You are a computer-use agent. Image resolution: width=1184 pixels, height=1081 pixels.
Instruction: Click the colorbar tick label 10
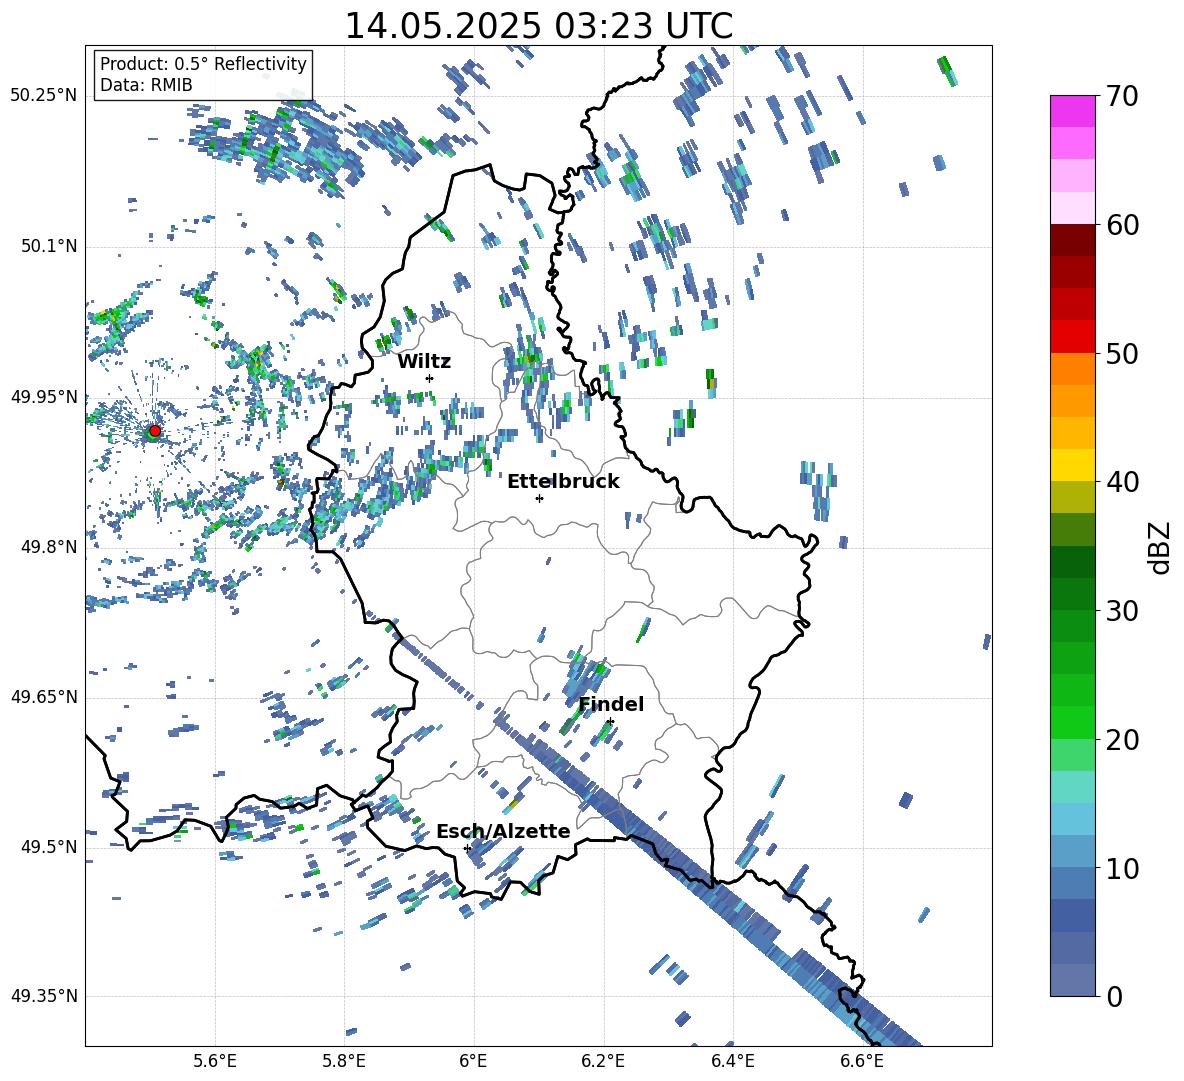[1122, 868]
